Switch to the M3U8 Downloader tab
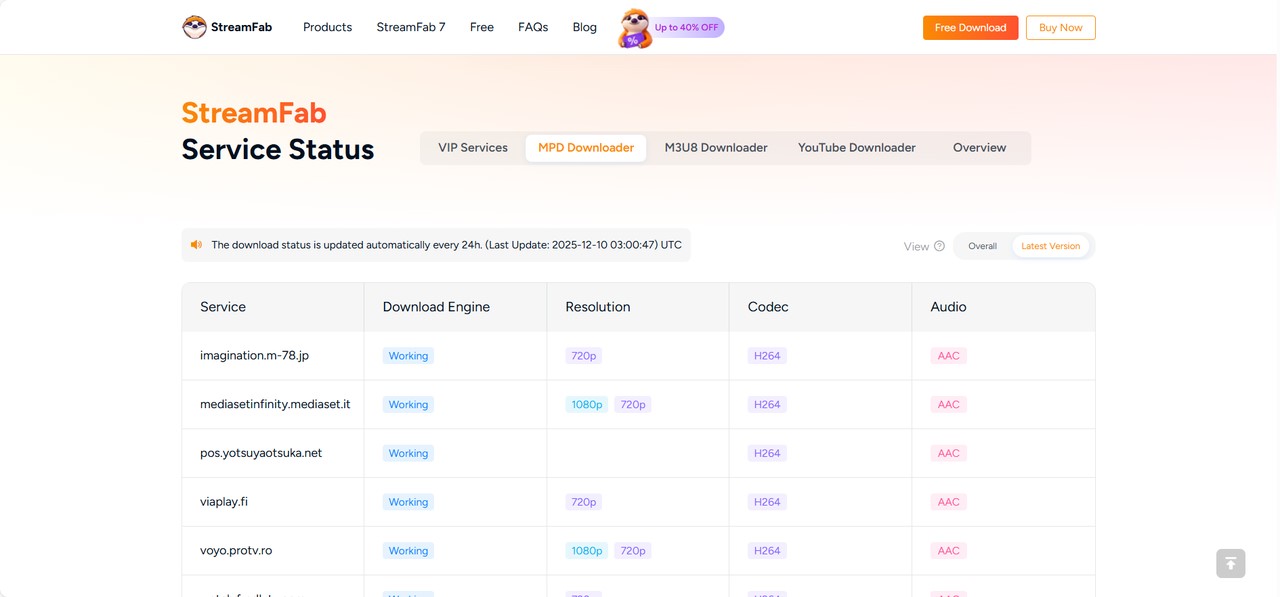This screenshot has height=597, width=1280. point(716,148)
